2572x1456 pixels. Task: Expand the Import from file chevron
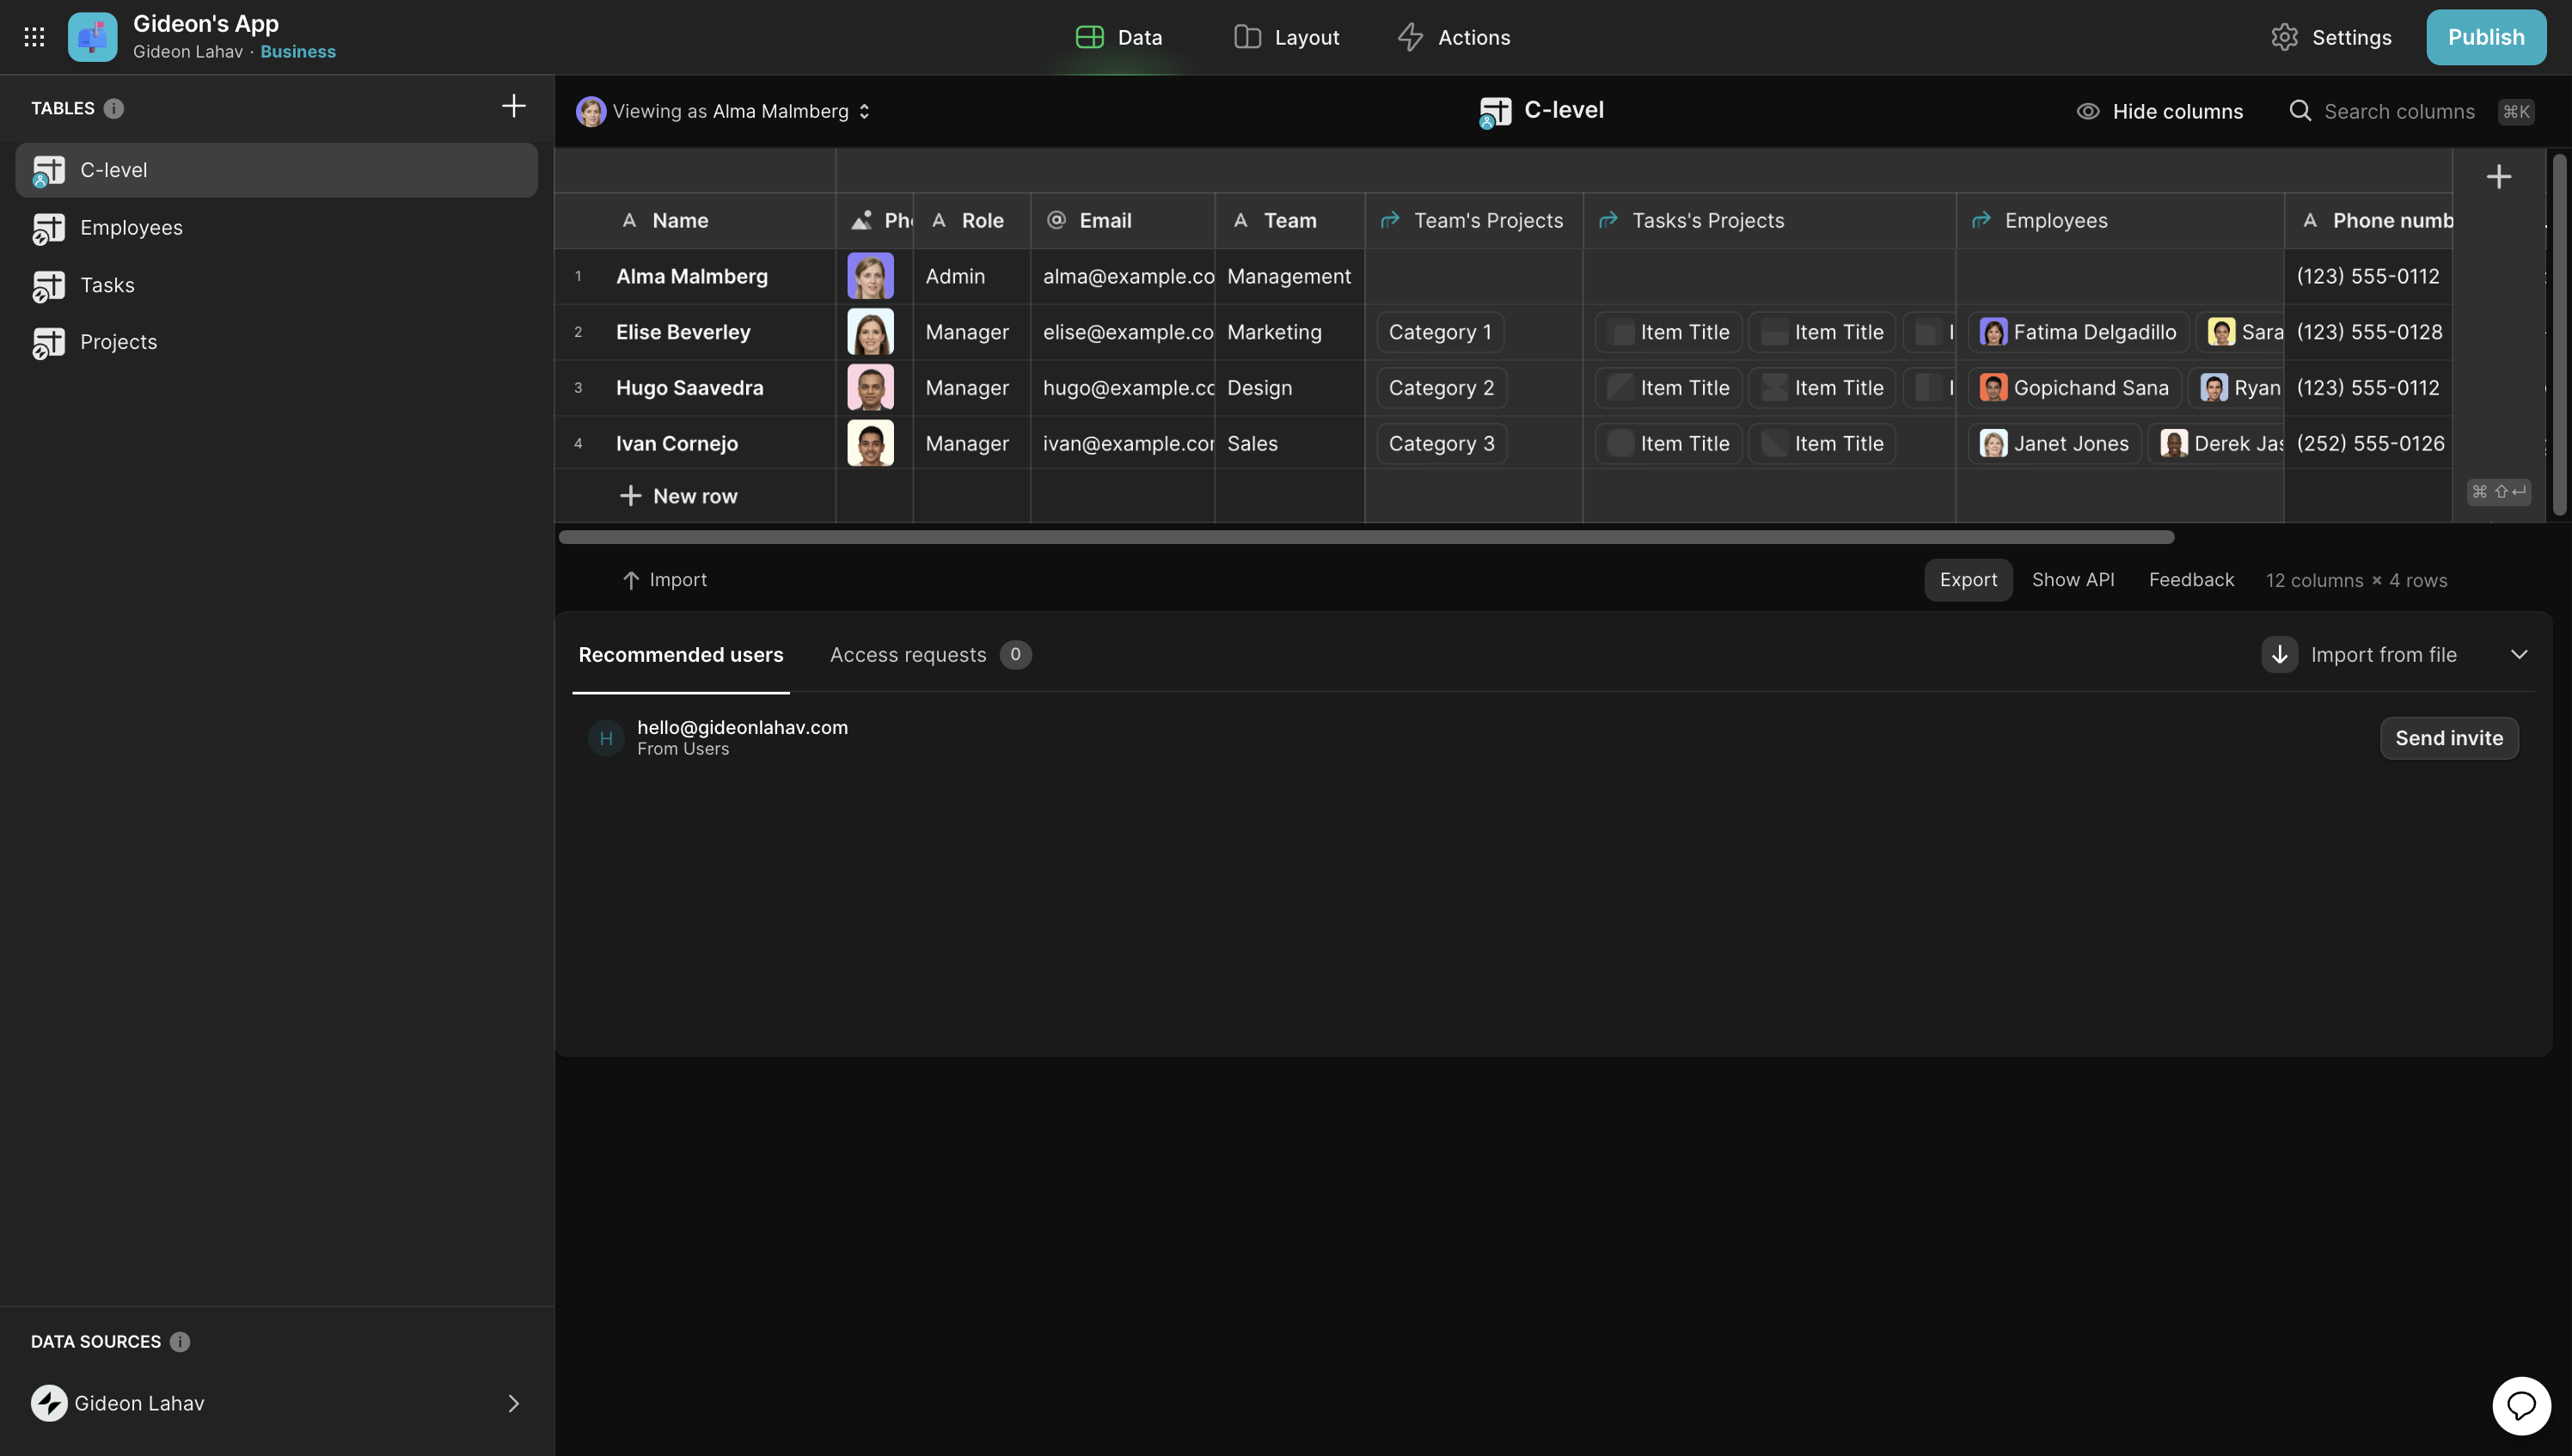(2518, 654)
